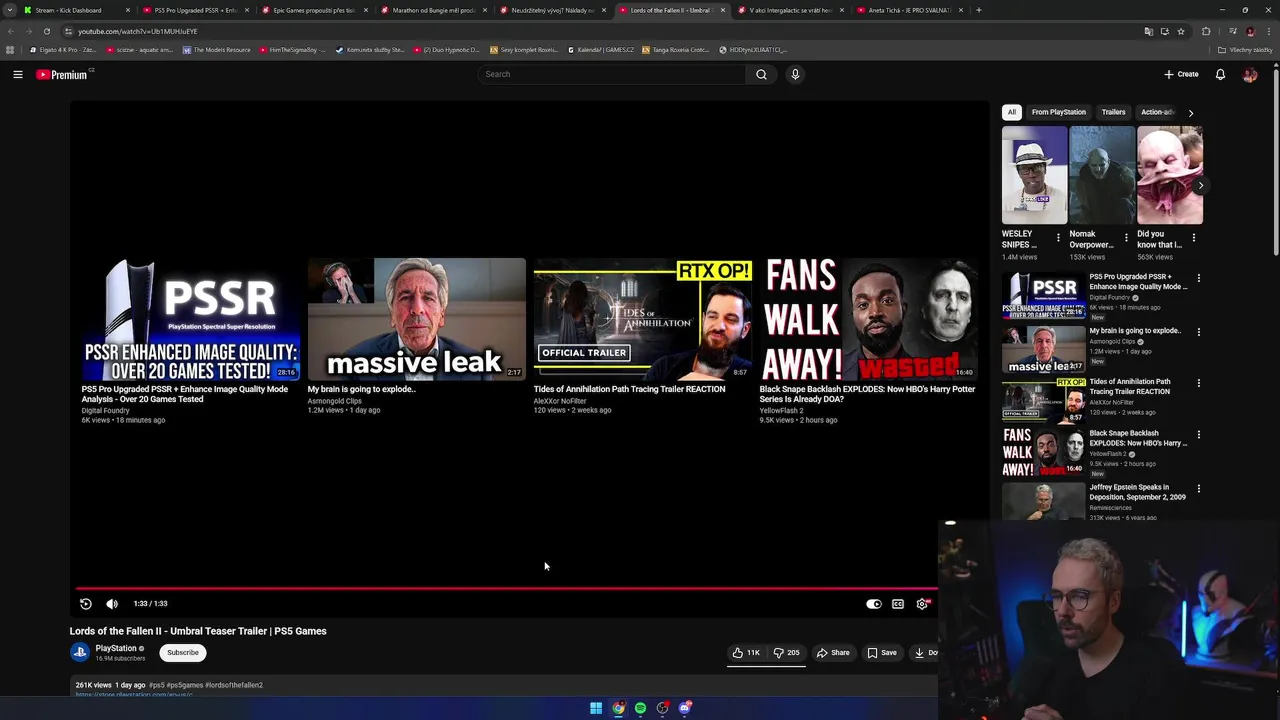This screenshot has width=1280, height=720.
Task: Open sidebar Digital Foundry PSSR video title
Action: click(1138, 281)
